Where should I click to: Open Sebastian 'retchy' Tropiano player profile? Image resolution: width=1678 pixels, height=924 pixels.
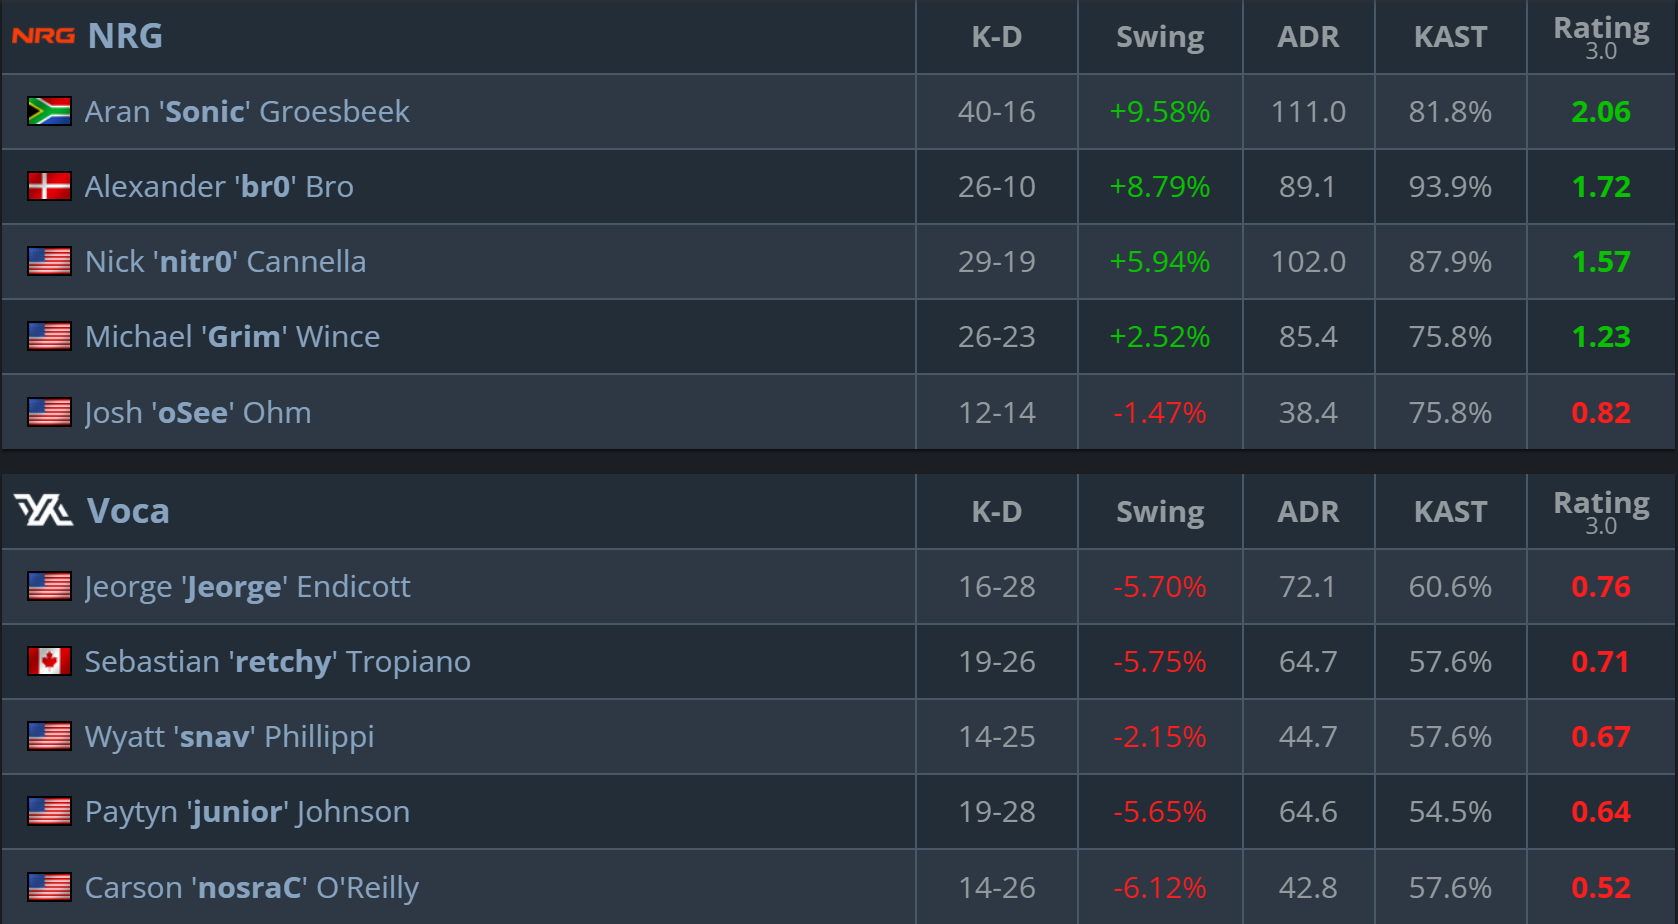click(x=277, y=661)
